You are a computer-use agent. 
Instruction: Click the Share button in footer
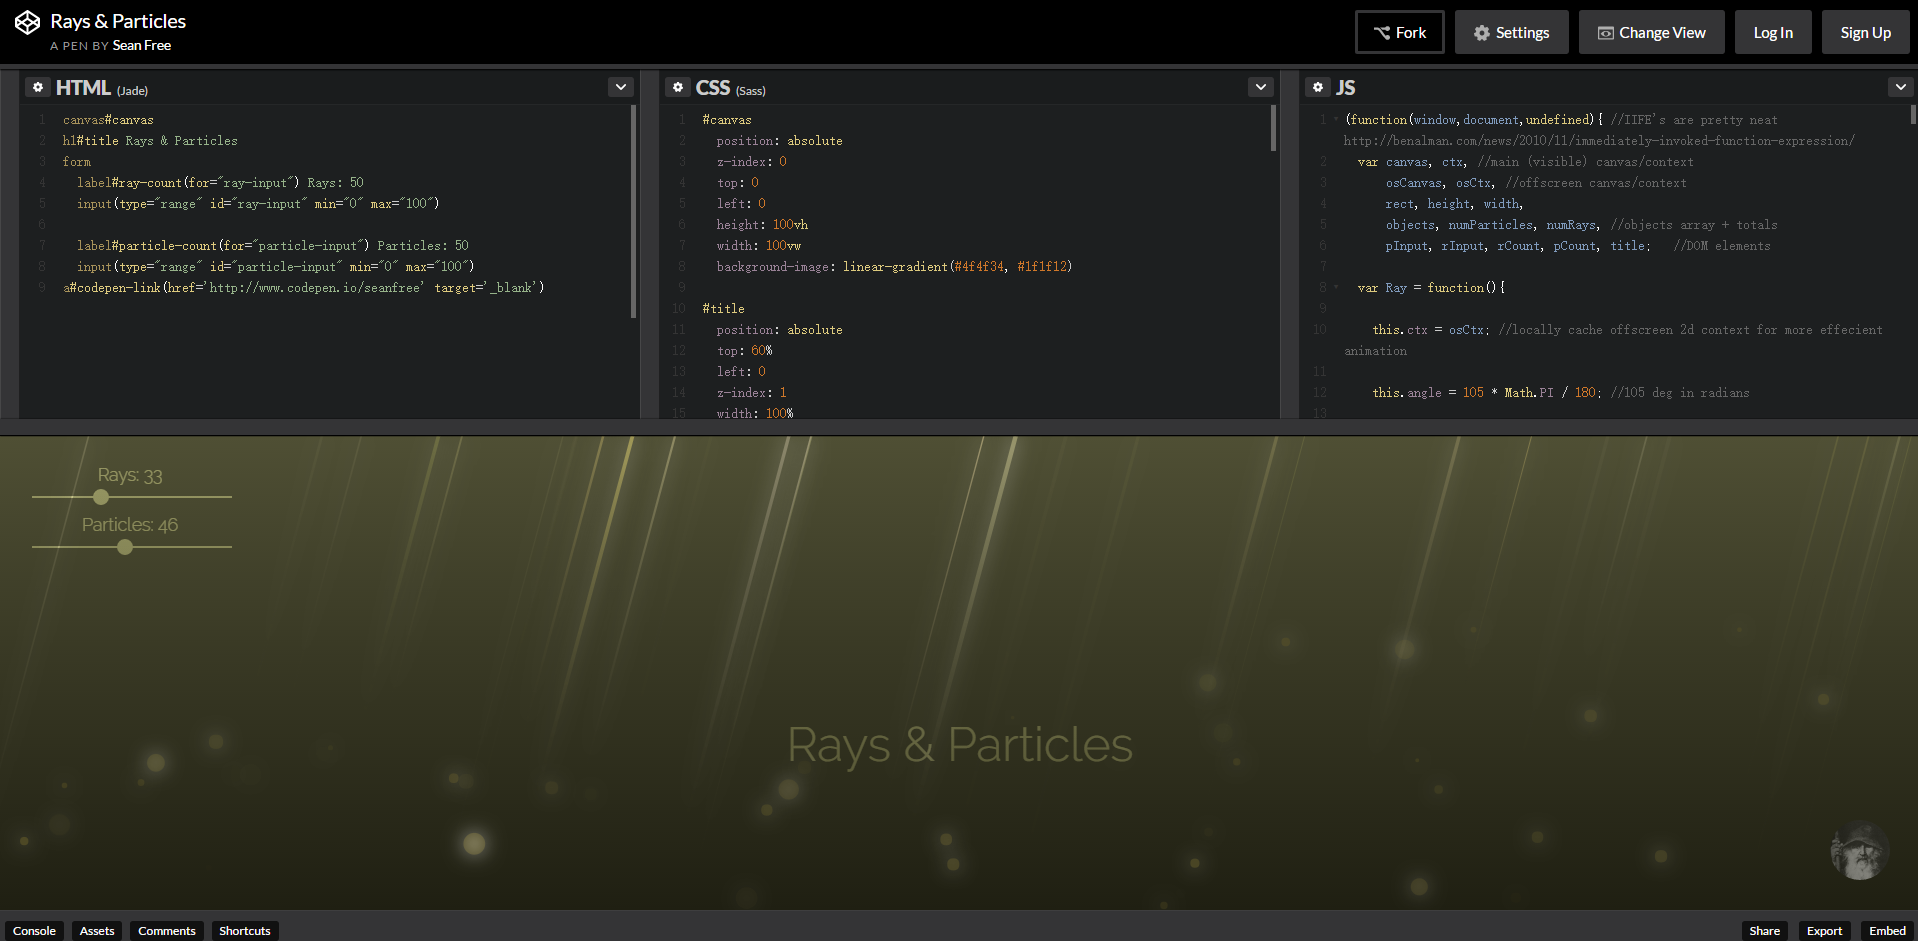1764,930
